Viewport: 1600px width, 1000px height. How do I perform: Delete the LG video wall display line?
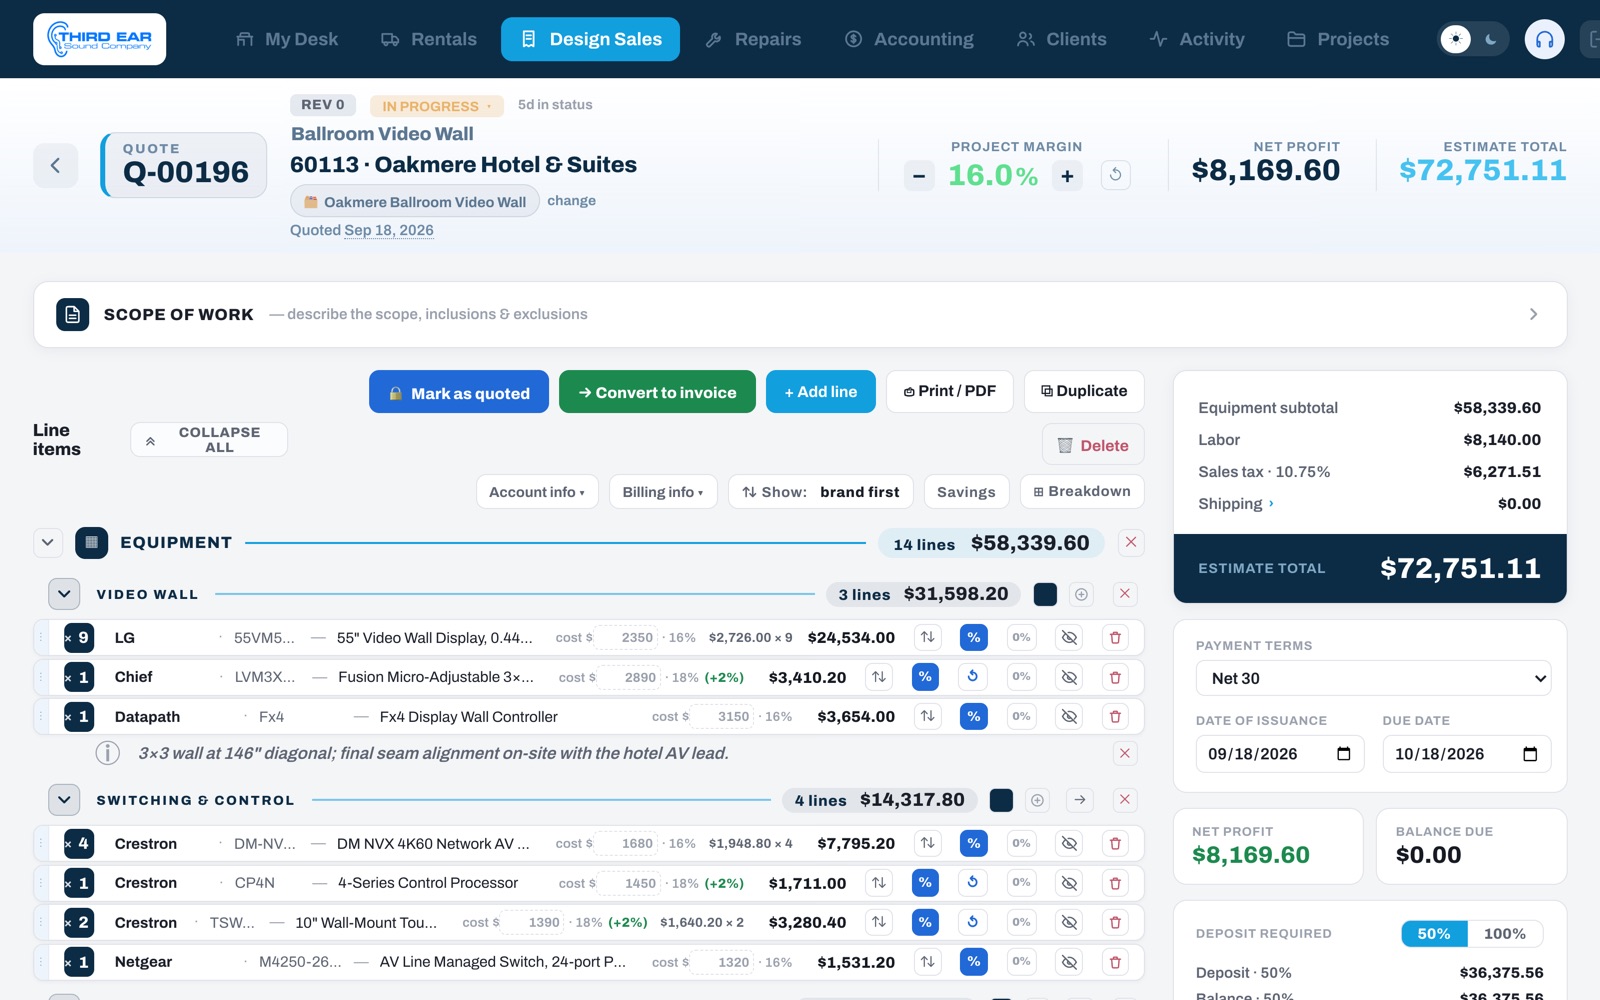tap(1115, 637)
